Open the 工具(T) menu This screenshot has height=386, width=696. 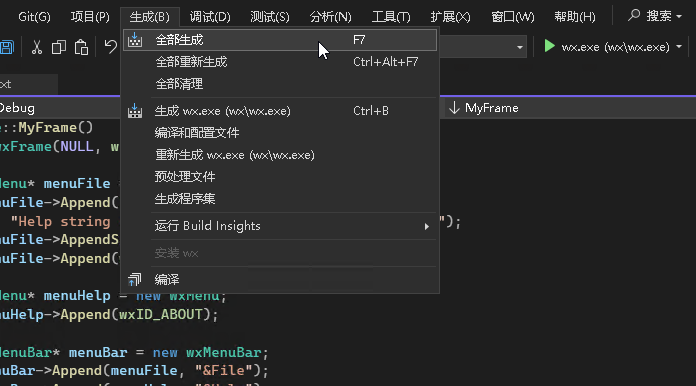391,17
